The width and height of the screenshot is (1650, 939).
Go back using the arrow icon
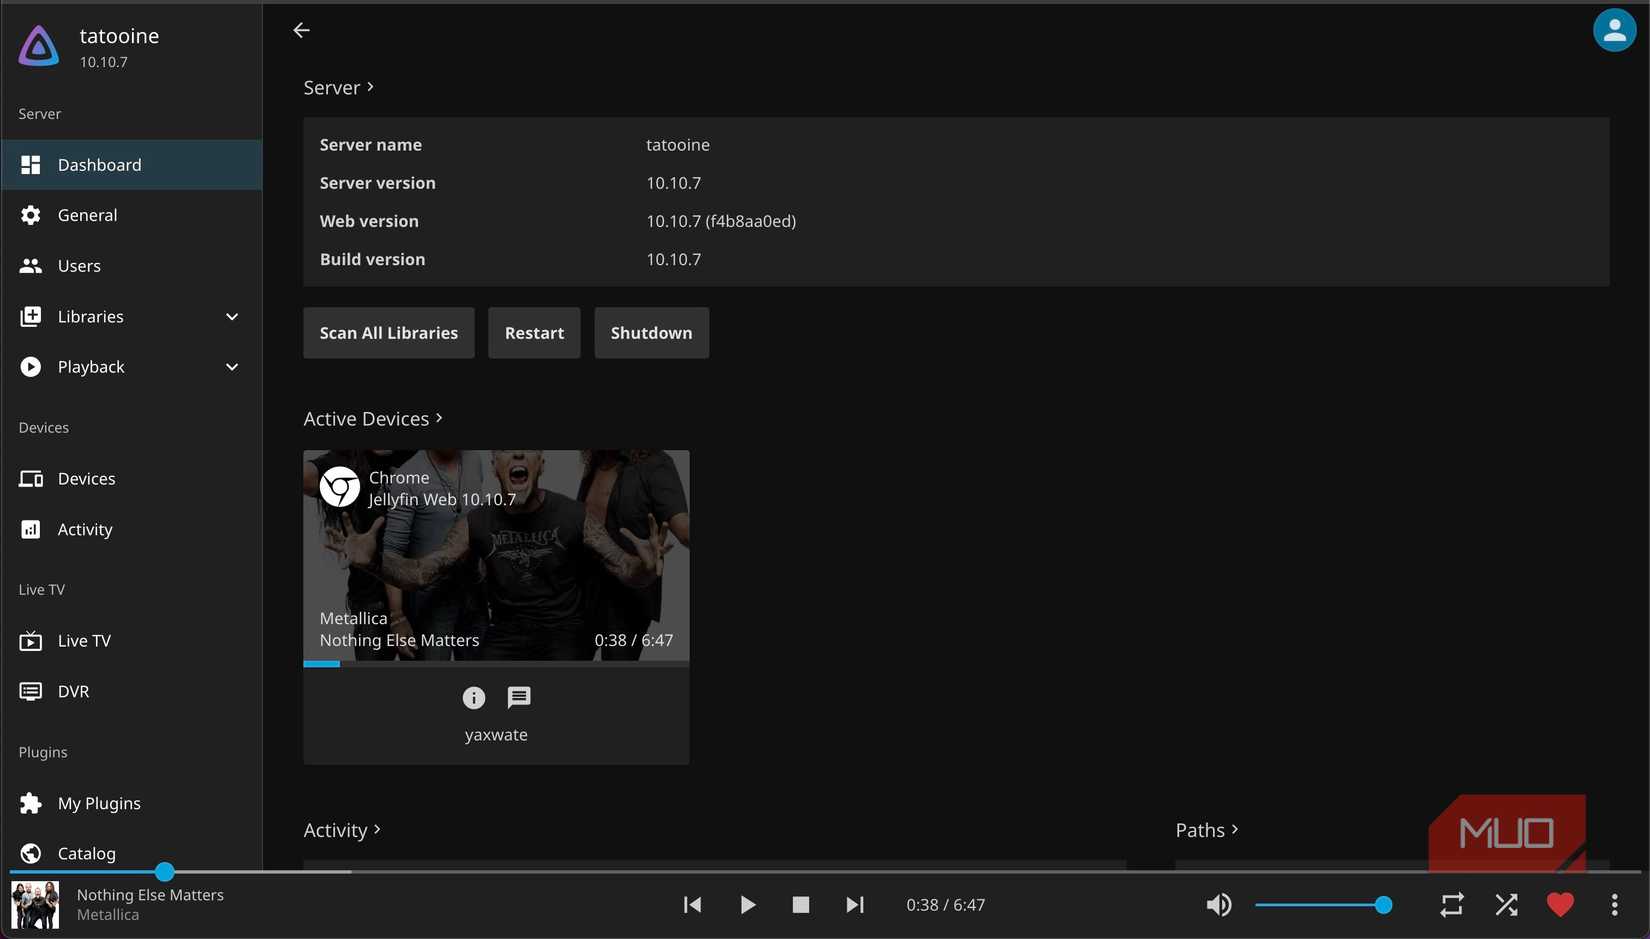point(301,30)
